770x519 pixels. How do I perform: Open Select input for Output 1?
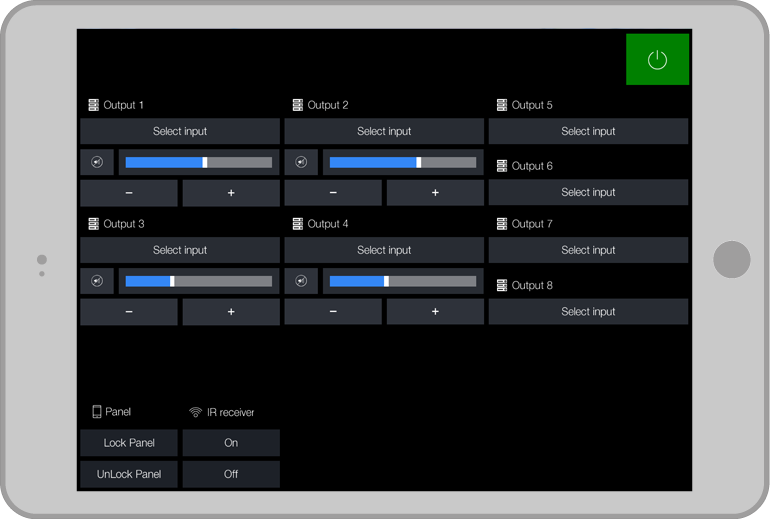point(180,131)
